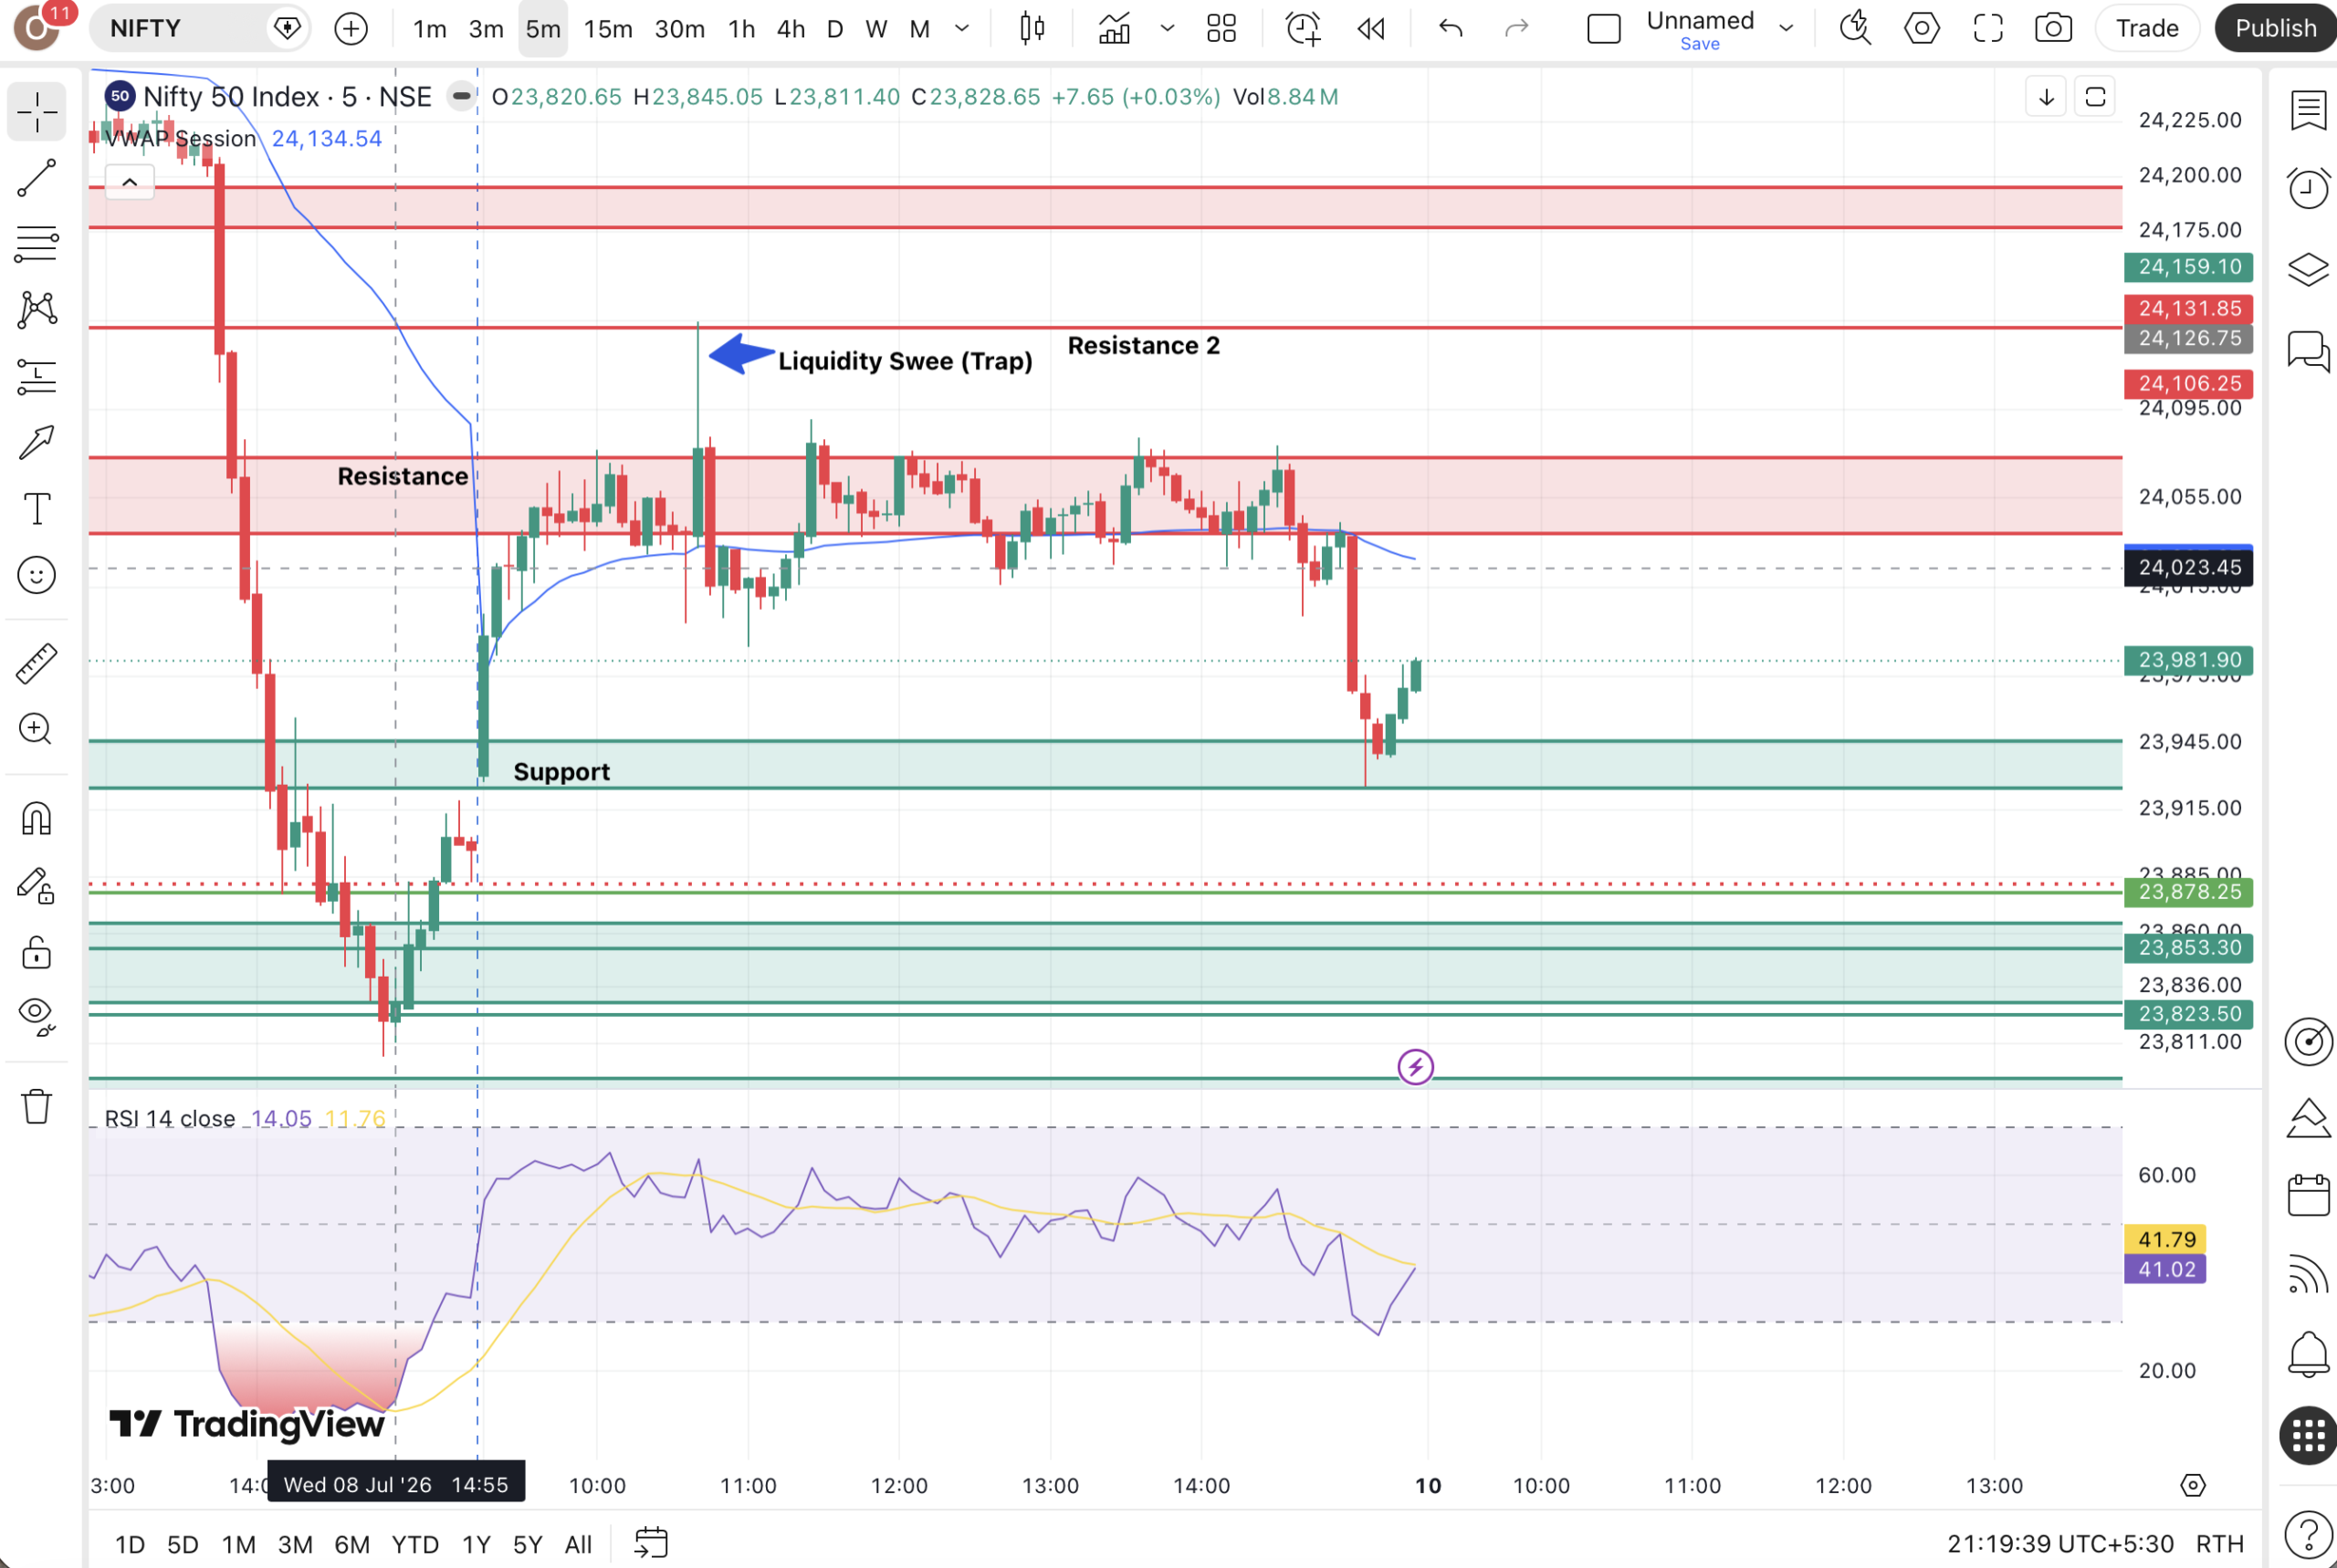This screenshot has height=1568, width=2337.
Task: Collapse the indicator legend chevron
Action: pos(130,182)
